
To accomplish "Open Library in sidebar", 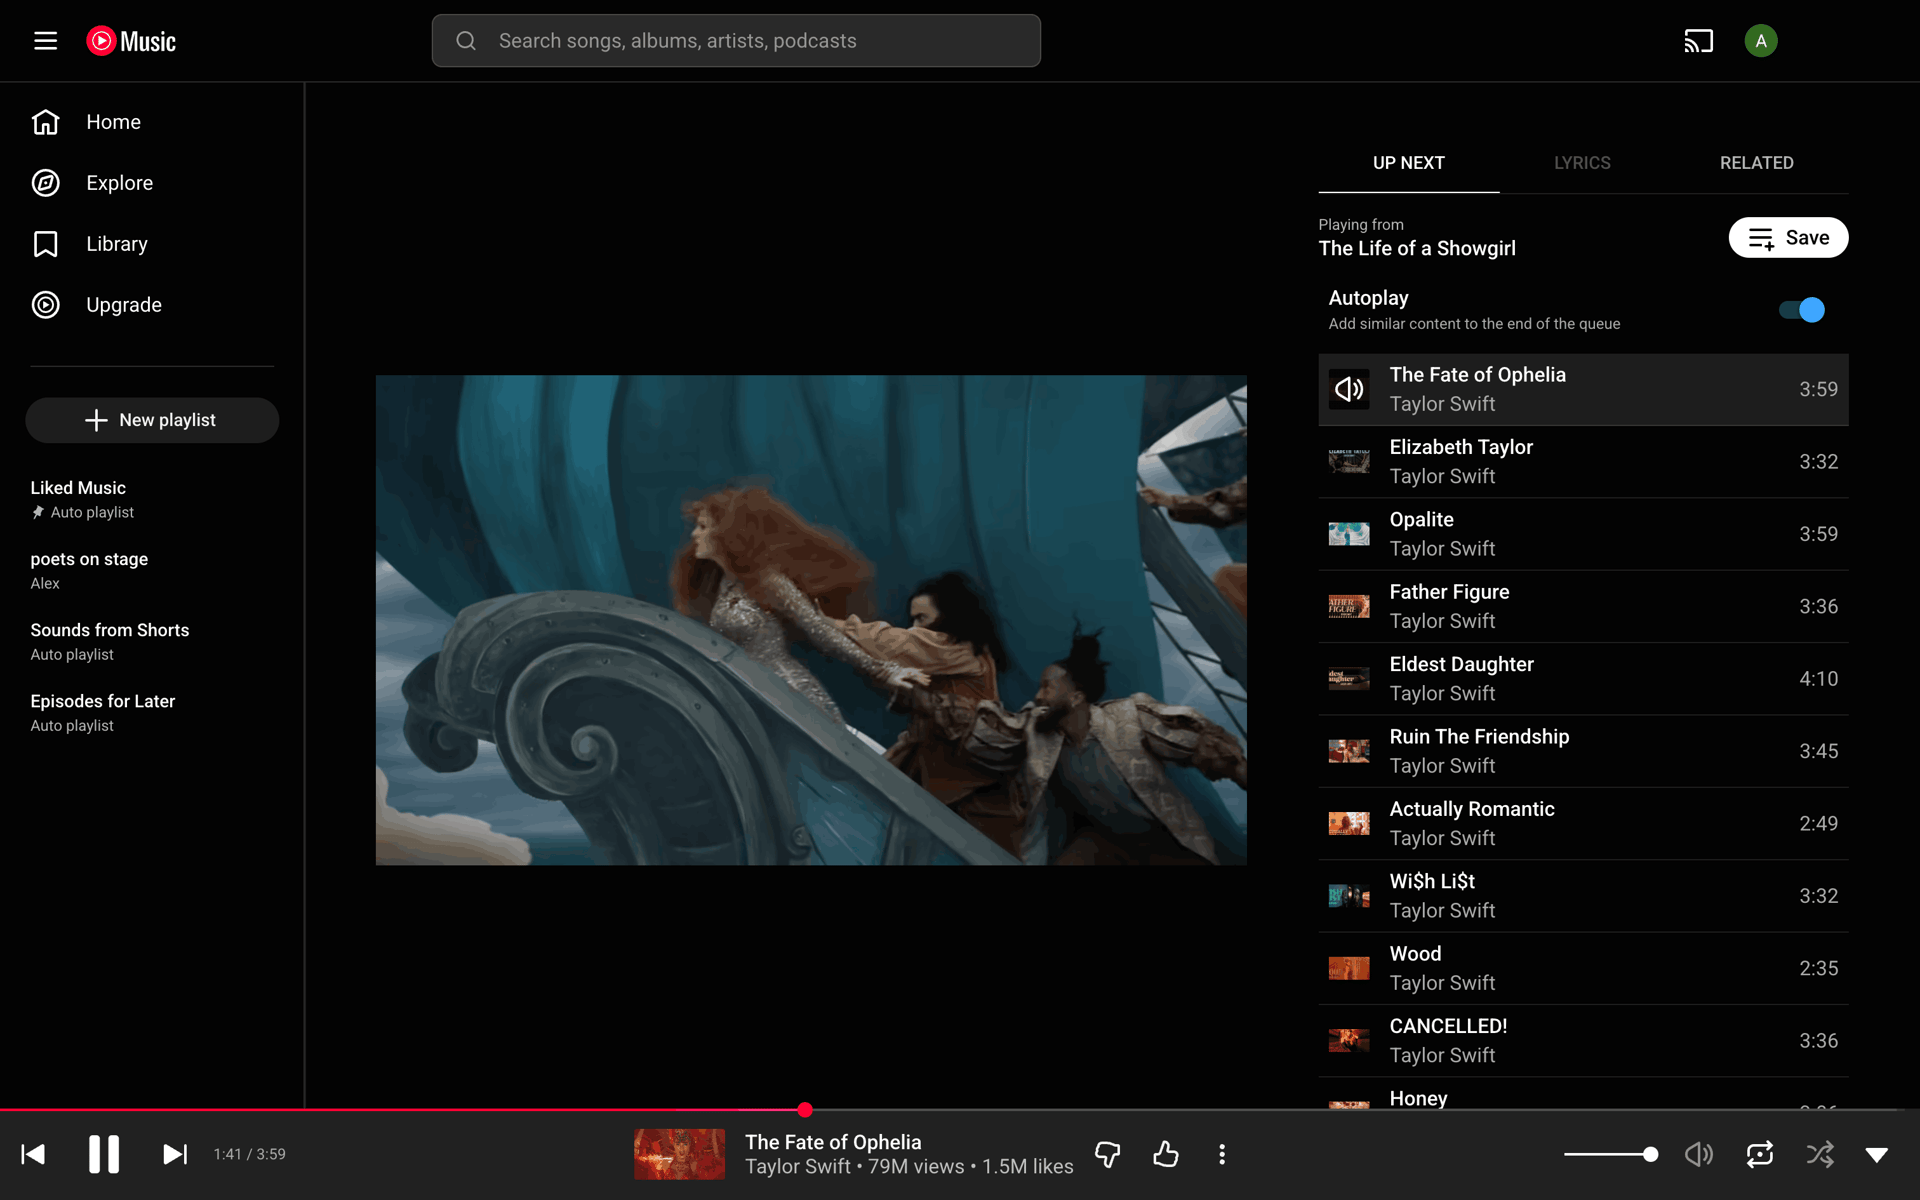I will (x=152, y=244).
